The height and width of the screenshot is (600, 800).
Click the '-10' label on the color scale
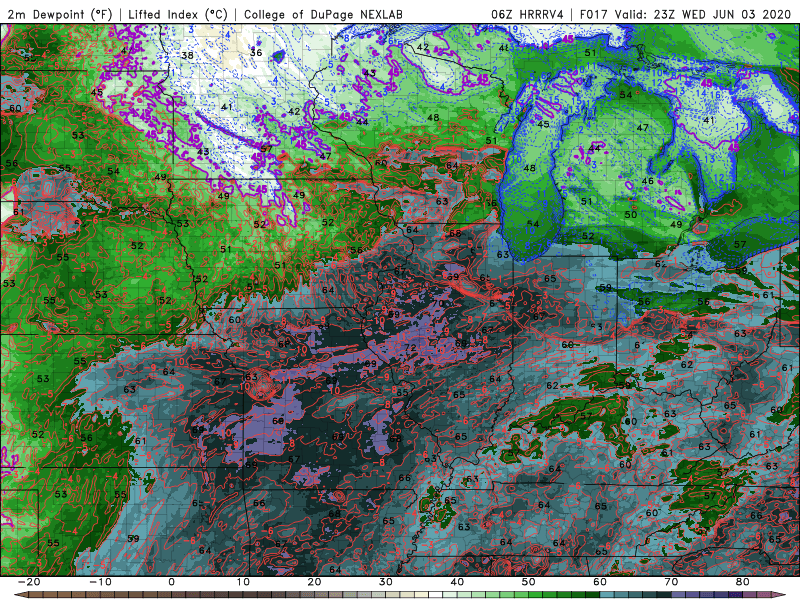(x=100, y=582)
